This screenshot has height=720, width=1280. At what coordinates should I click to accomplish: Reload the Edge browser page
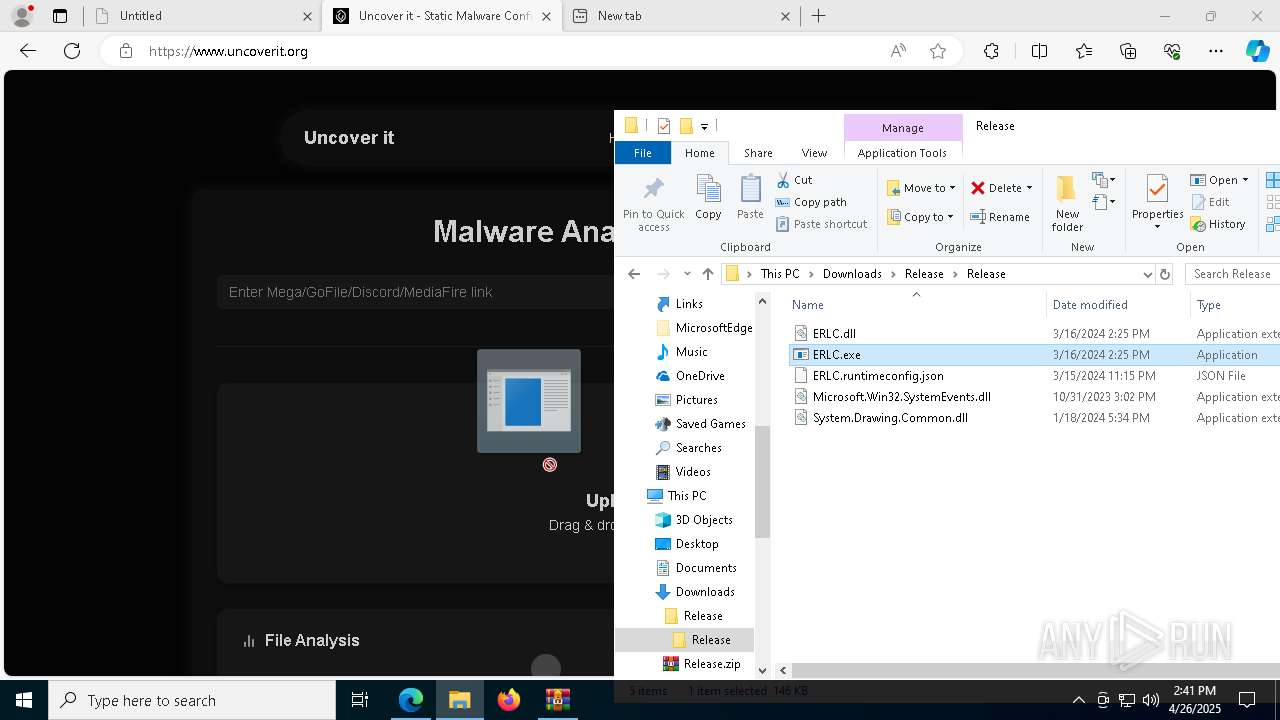72,51
